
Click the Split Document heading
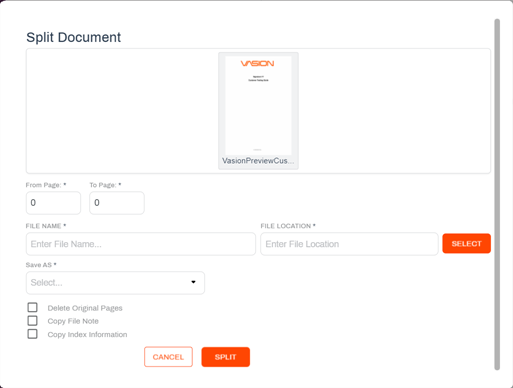[74, 37]
